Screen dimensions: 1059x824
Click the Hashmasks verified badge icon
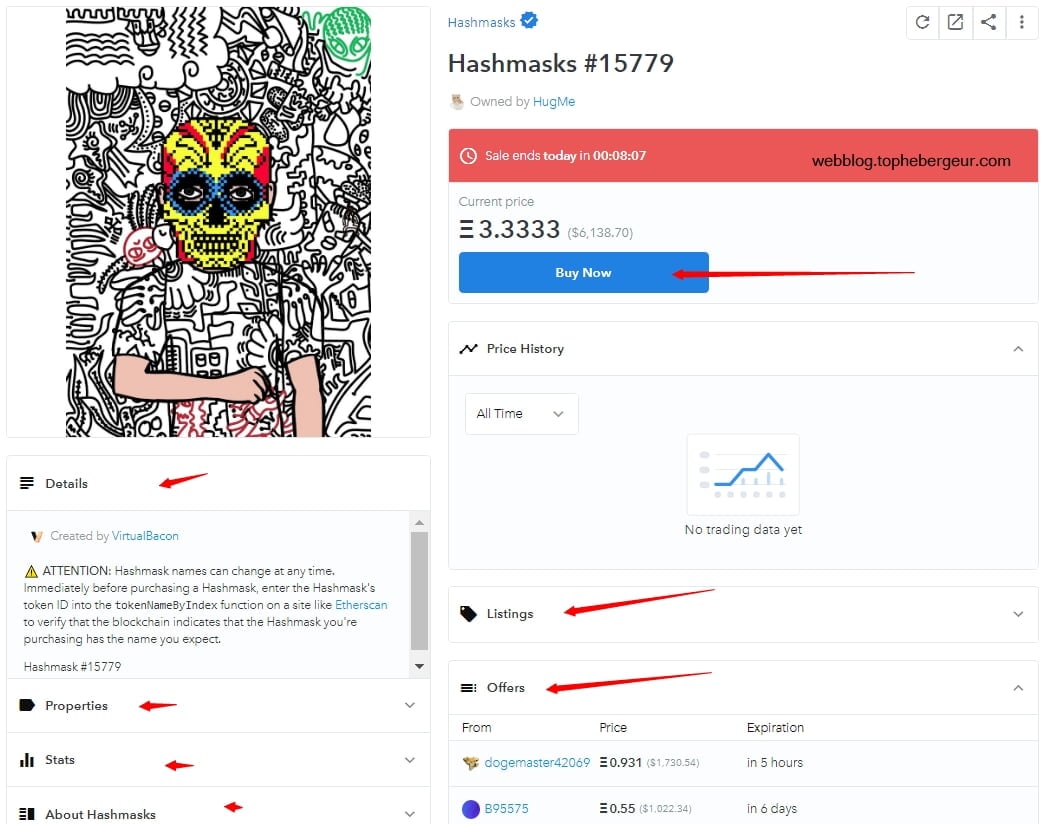[530, 21]
